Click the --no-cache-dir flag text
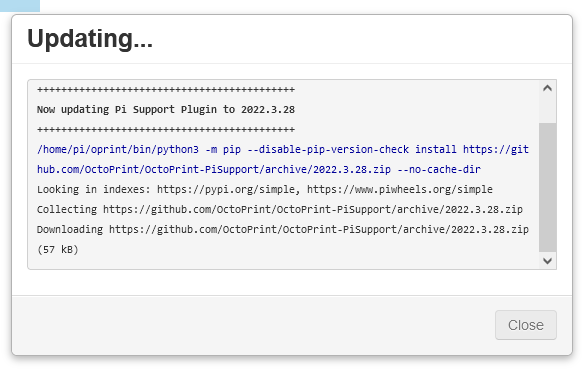 tap(439, 169)
